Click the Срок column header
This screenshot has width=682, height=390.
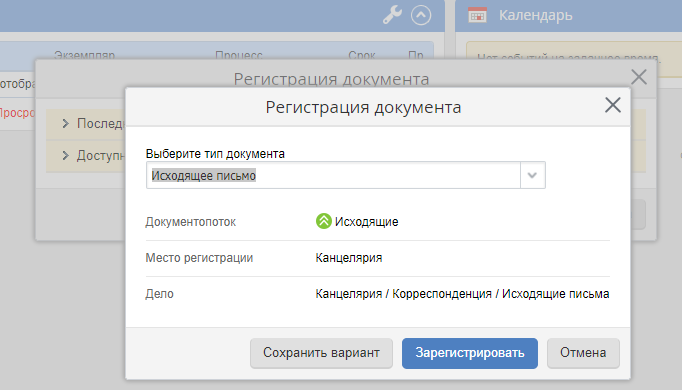361,55
